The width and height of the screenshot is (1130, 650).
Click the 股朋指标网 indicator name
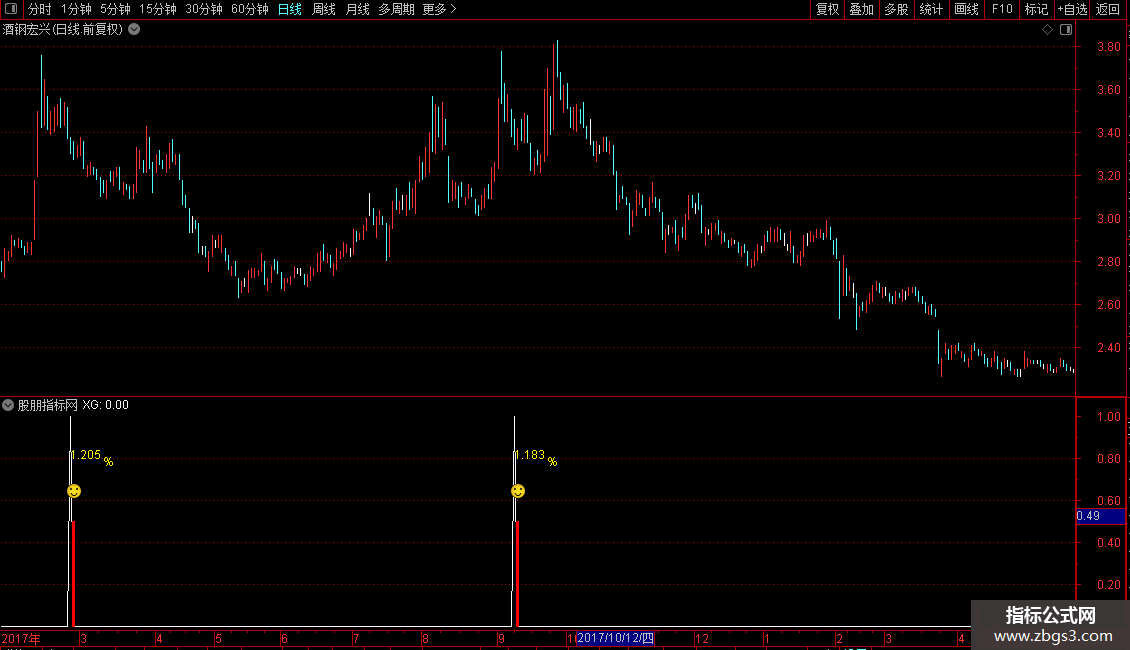click(48, 405)
